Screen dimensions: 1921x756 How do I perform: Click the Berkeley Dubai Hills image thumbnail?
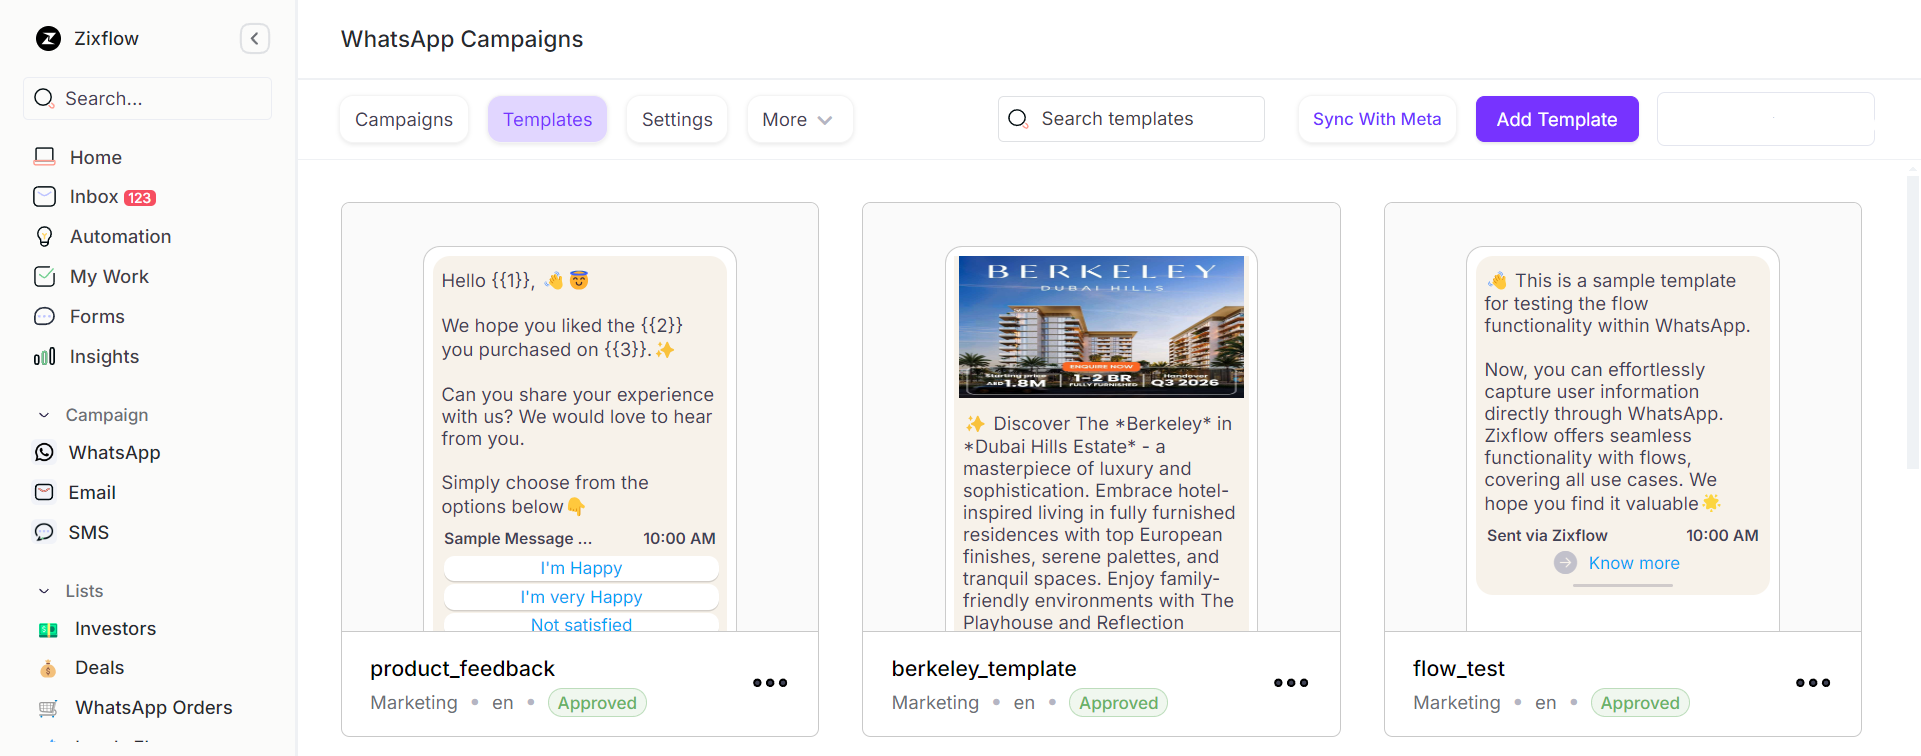(x=1101, y=327)
